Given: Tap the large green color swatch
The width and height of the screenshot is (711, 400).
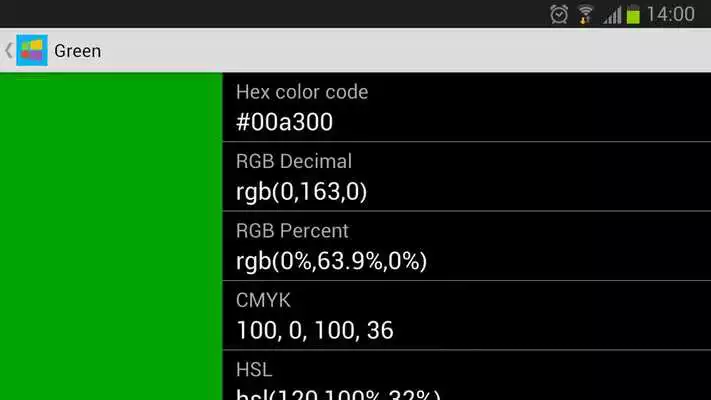Looking at the screenshot, I should tap(111, 236).
